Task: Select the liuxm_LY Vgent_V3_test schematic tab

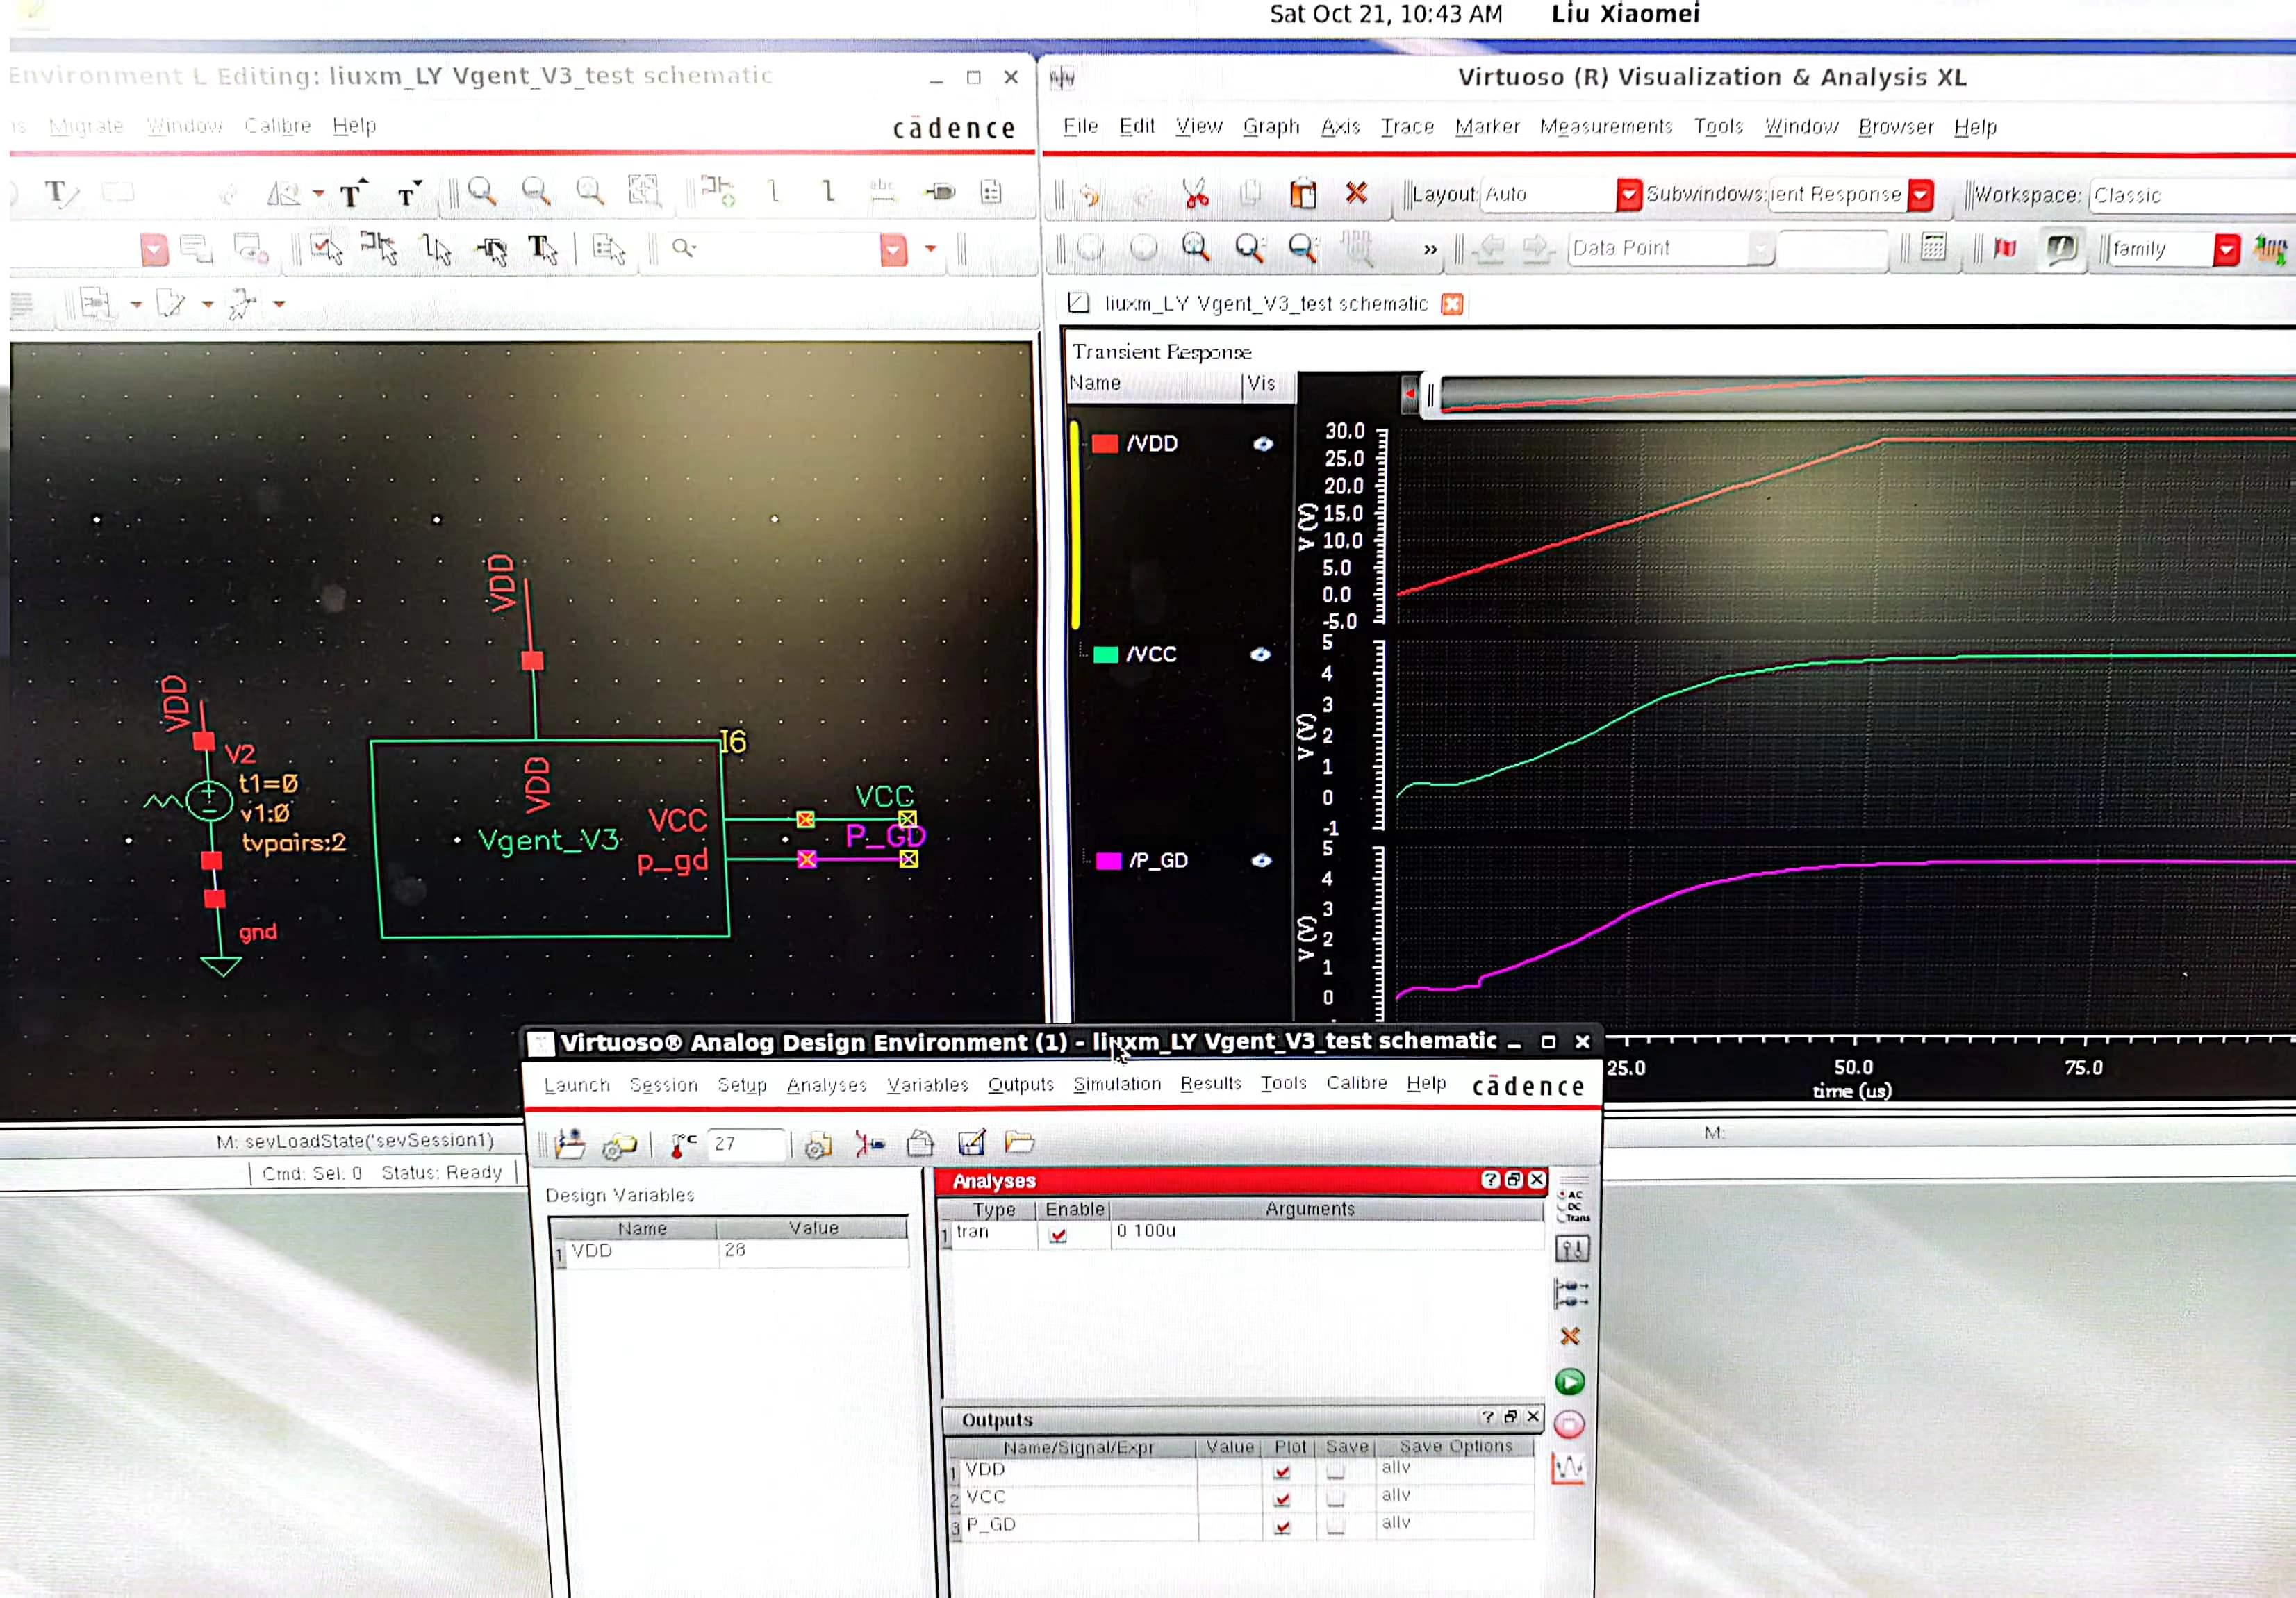Action: click(x=1265, y=303)
